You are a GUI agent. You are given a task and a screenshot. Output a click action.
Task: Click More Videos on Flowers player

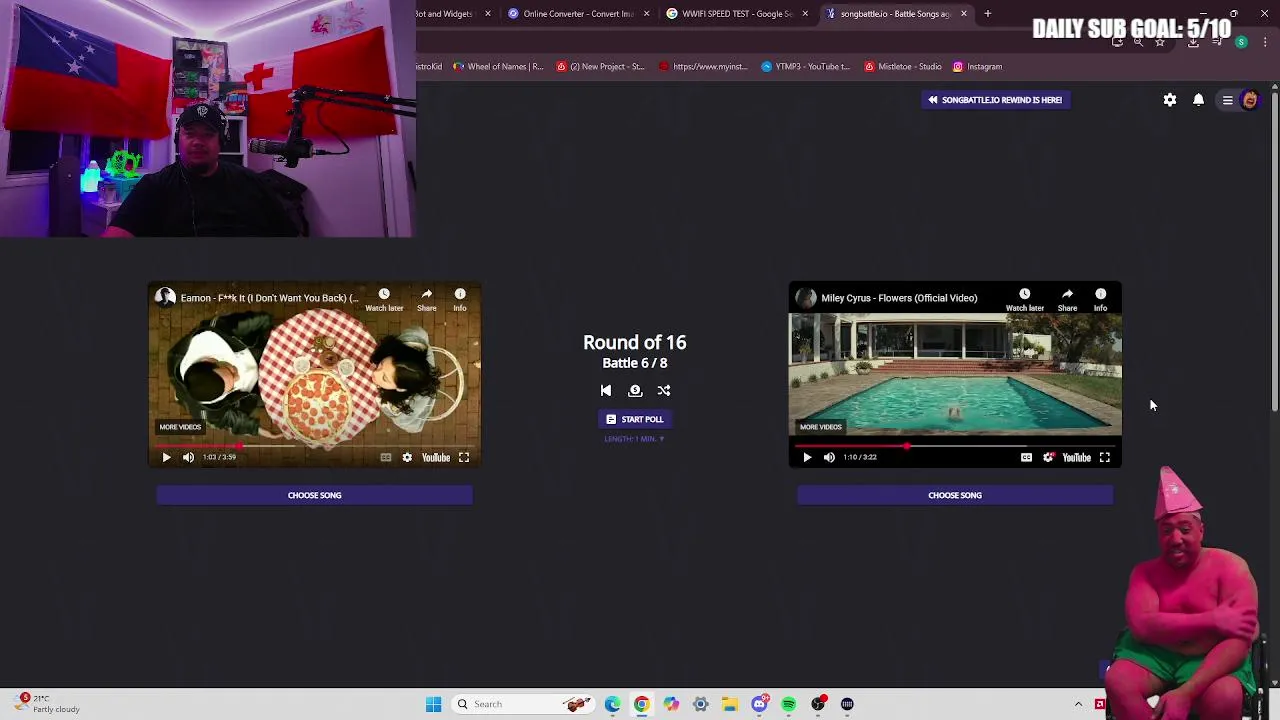[x=821, y=427]
